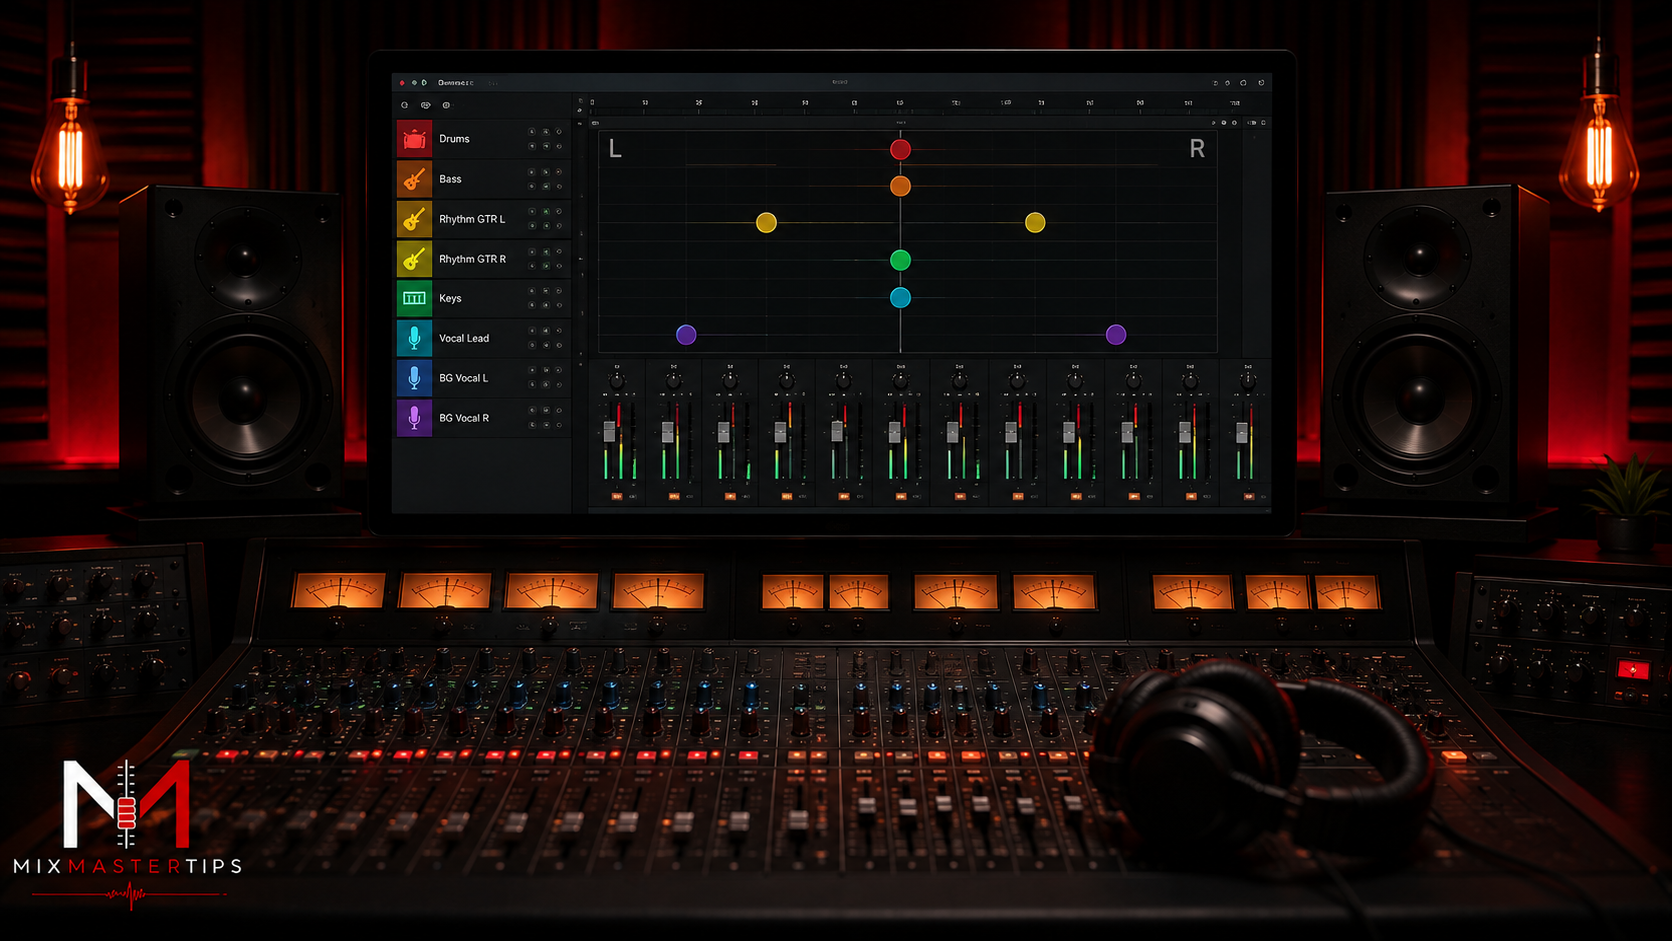Image resolution: width=1672 pixels, height=941 pixels.
Task: Click the Vocal Lead track name
Action: [x=464, y=338]
